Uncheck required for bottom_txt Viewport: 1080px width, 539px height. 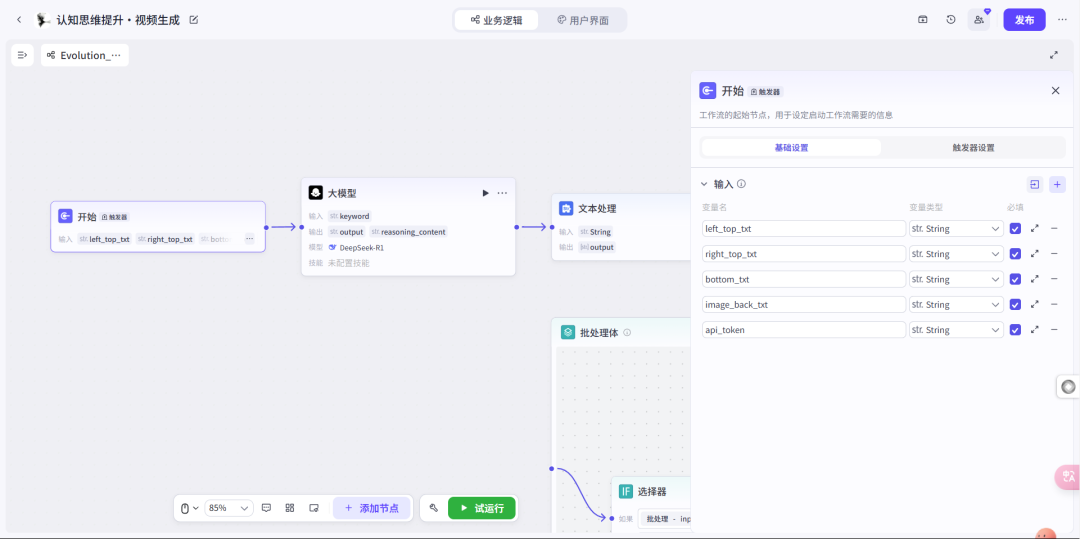pos(1015,279)
